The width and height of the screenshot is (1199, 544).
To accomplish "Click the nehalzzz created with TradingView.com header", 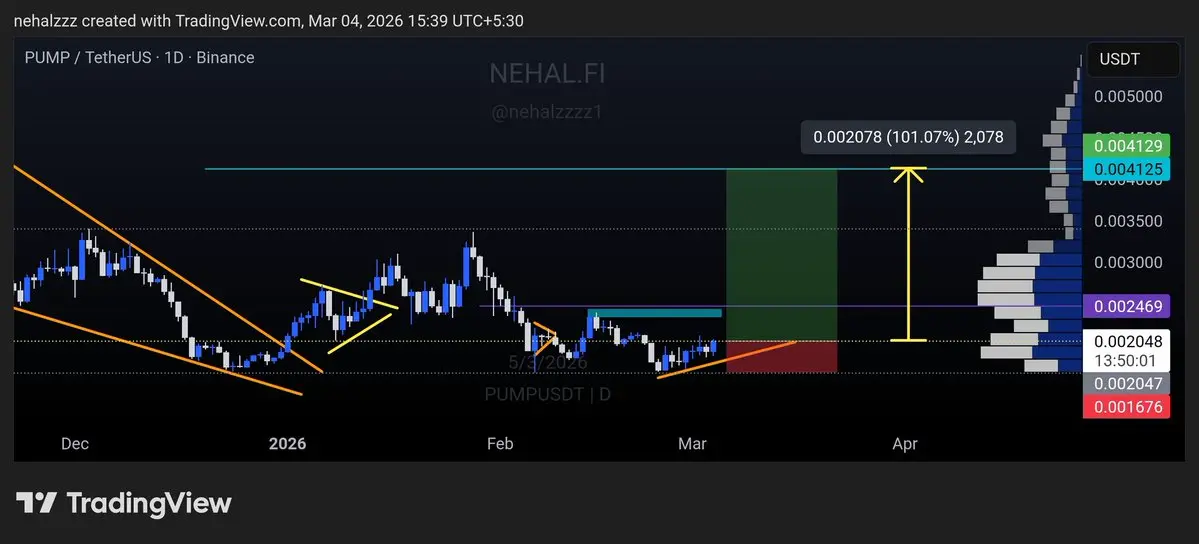I will (268, 21).
